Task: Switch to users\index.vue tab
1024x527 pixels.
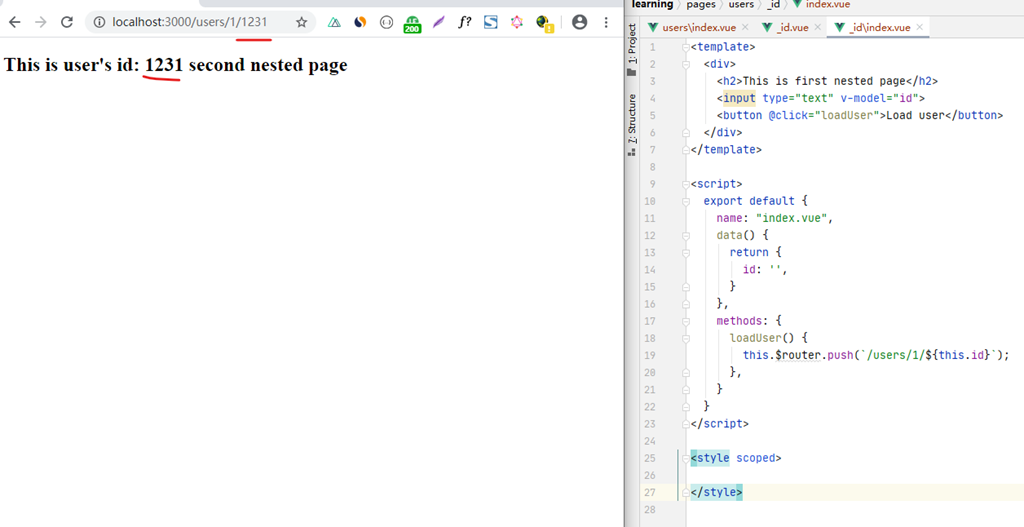Action: pyautogui.click(x=699, y=27)
